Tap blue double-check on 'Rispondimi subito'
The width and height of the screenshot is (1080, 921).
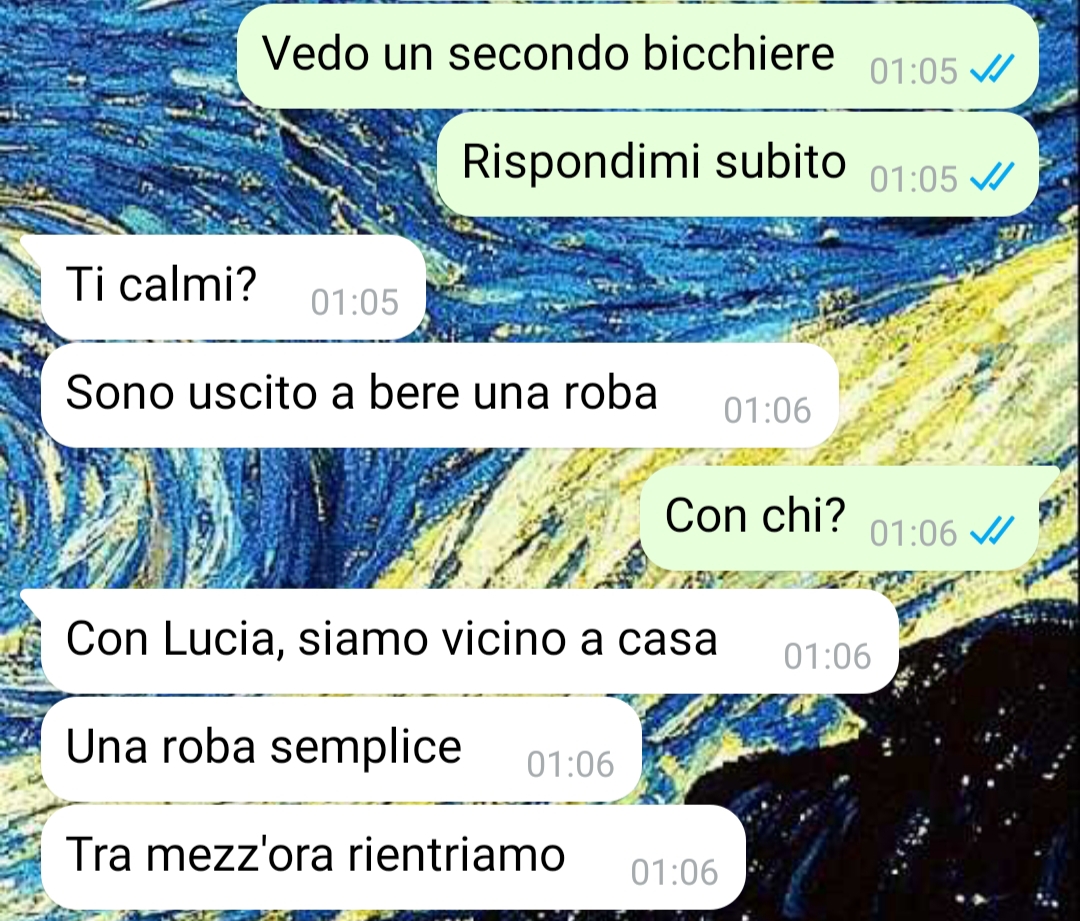[992, 176]
